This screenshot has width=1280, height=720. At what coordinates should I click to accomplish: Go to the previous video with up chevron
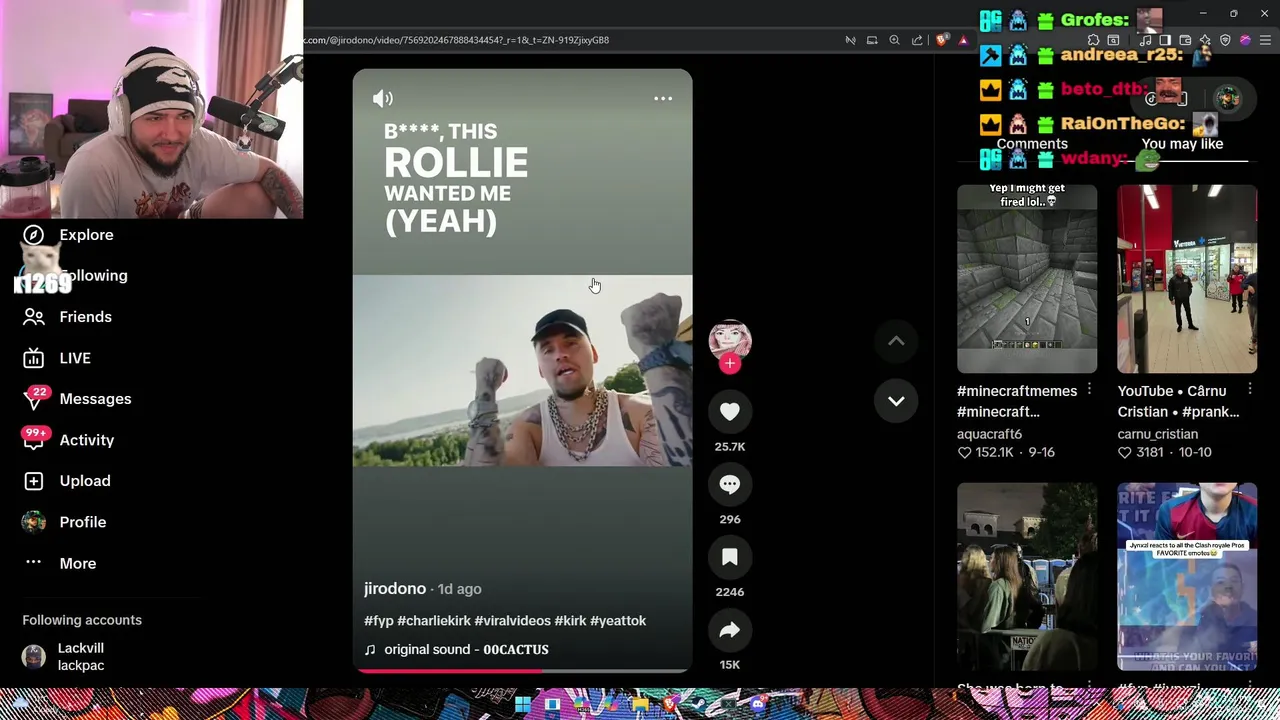pos(896,341)
